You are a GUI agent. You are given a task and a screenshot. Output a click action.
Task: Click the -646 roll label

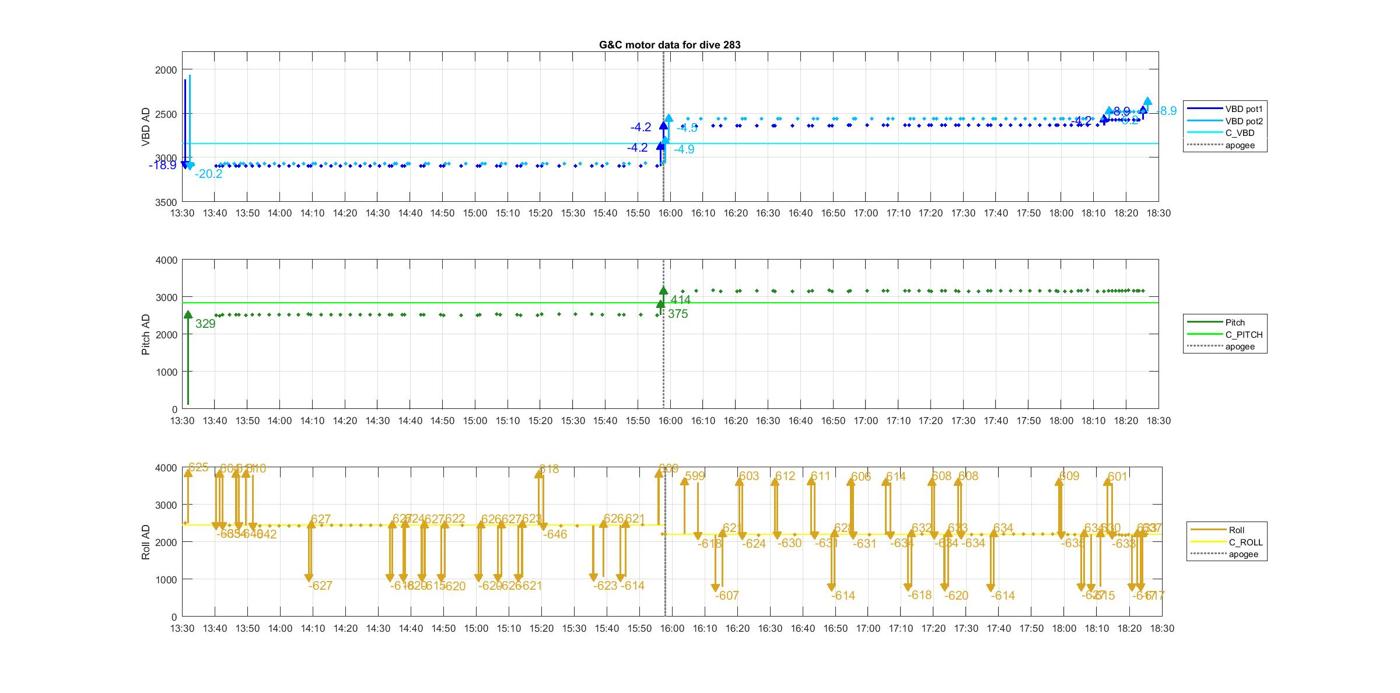click(x=555, y=535)
